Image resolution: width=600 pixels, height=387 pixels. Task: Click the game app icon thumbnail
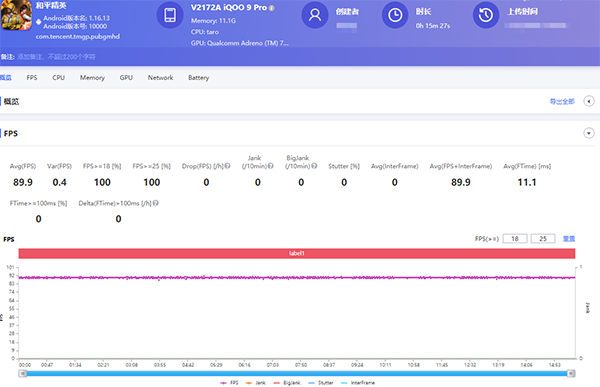click(x=16, y=15)
